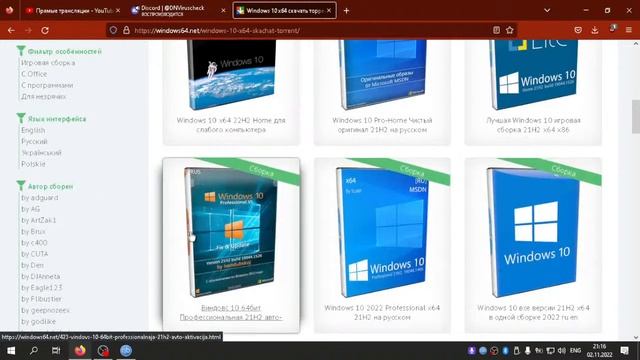Filter builds by geepnozeex

point(45,310)
